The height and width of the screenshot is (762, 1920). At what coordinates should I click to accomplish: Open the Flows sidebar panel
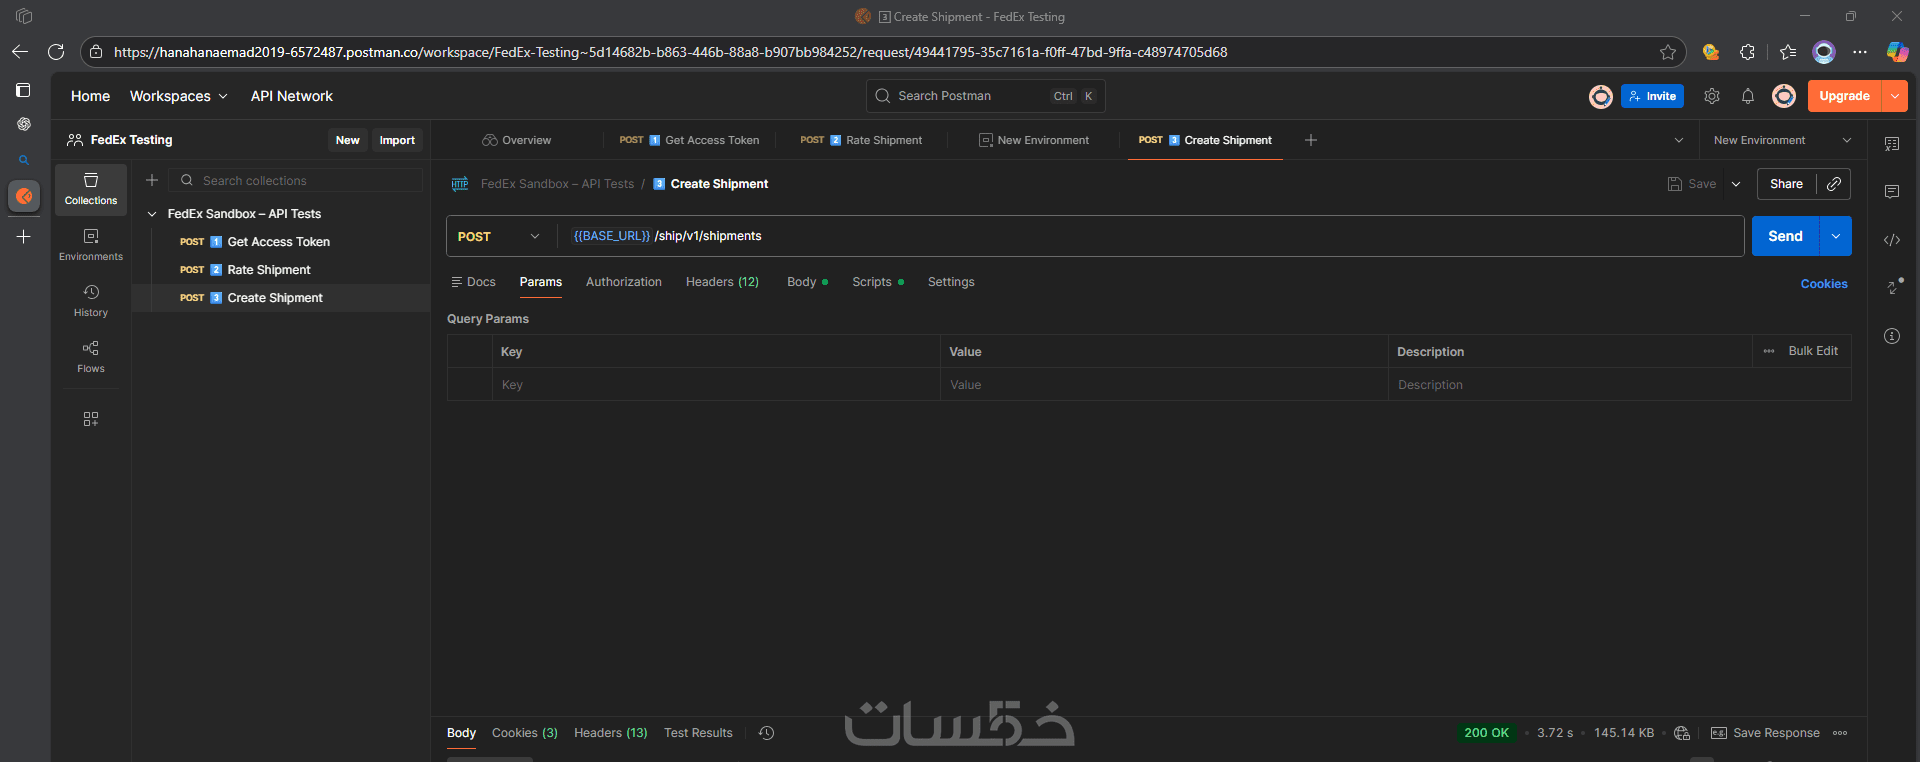91,357
